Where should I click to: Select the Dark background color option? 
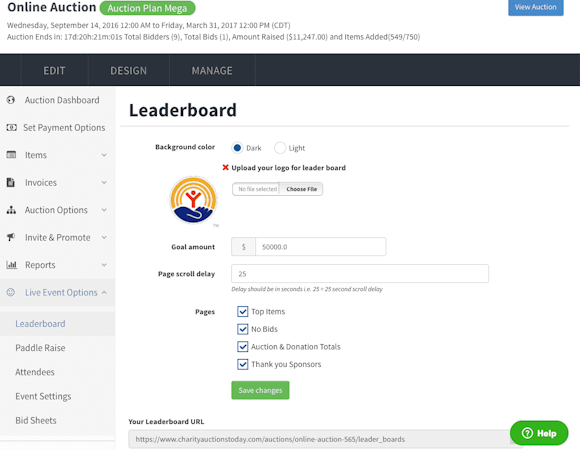237,148
